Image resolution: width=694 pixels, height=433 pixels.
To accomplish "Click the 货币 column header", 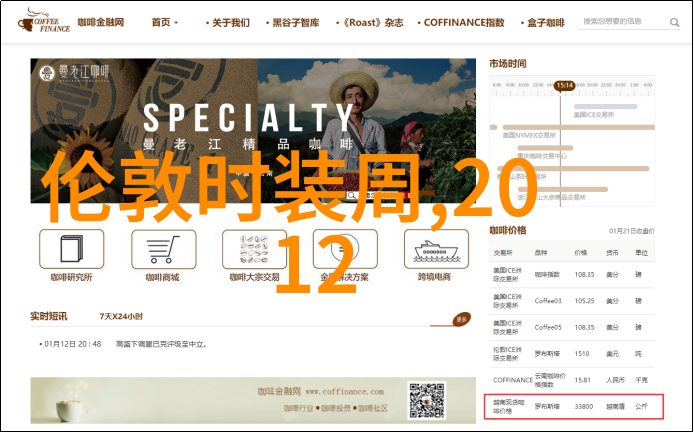I will [x=613, y=253].
